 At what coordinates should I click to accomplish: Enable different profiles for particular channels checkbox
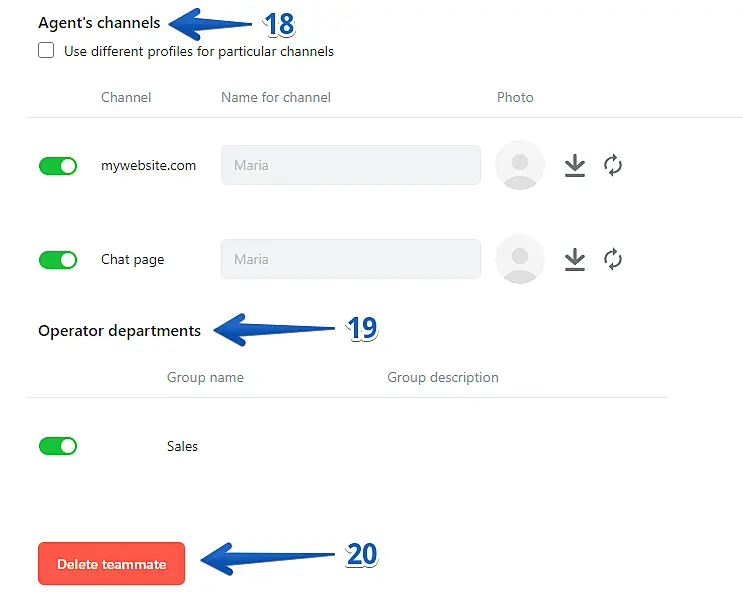pyautogui.click(x=46, y=51)
